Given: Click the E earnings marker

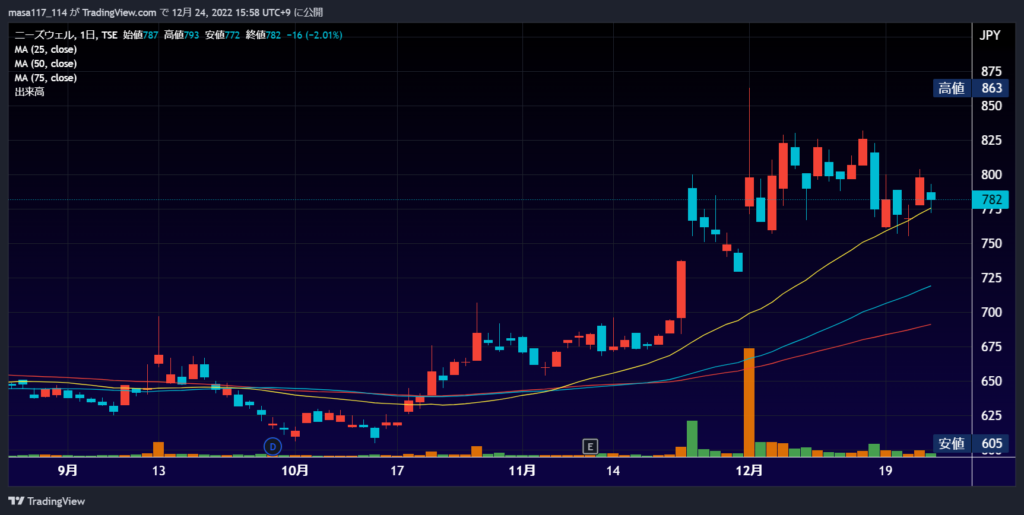Looking at the screenshot, I should click(x=590, y=446).
